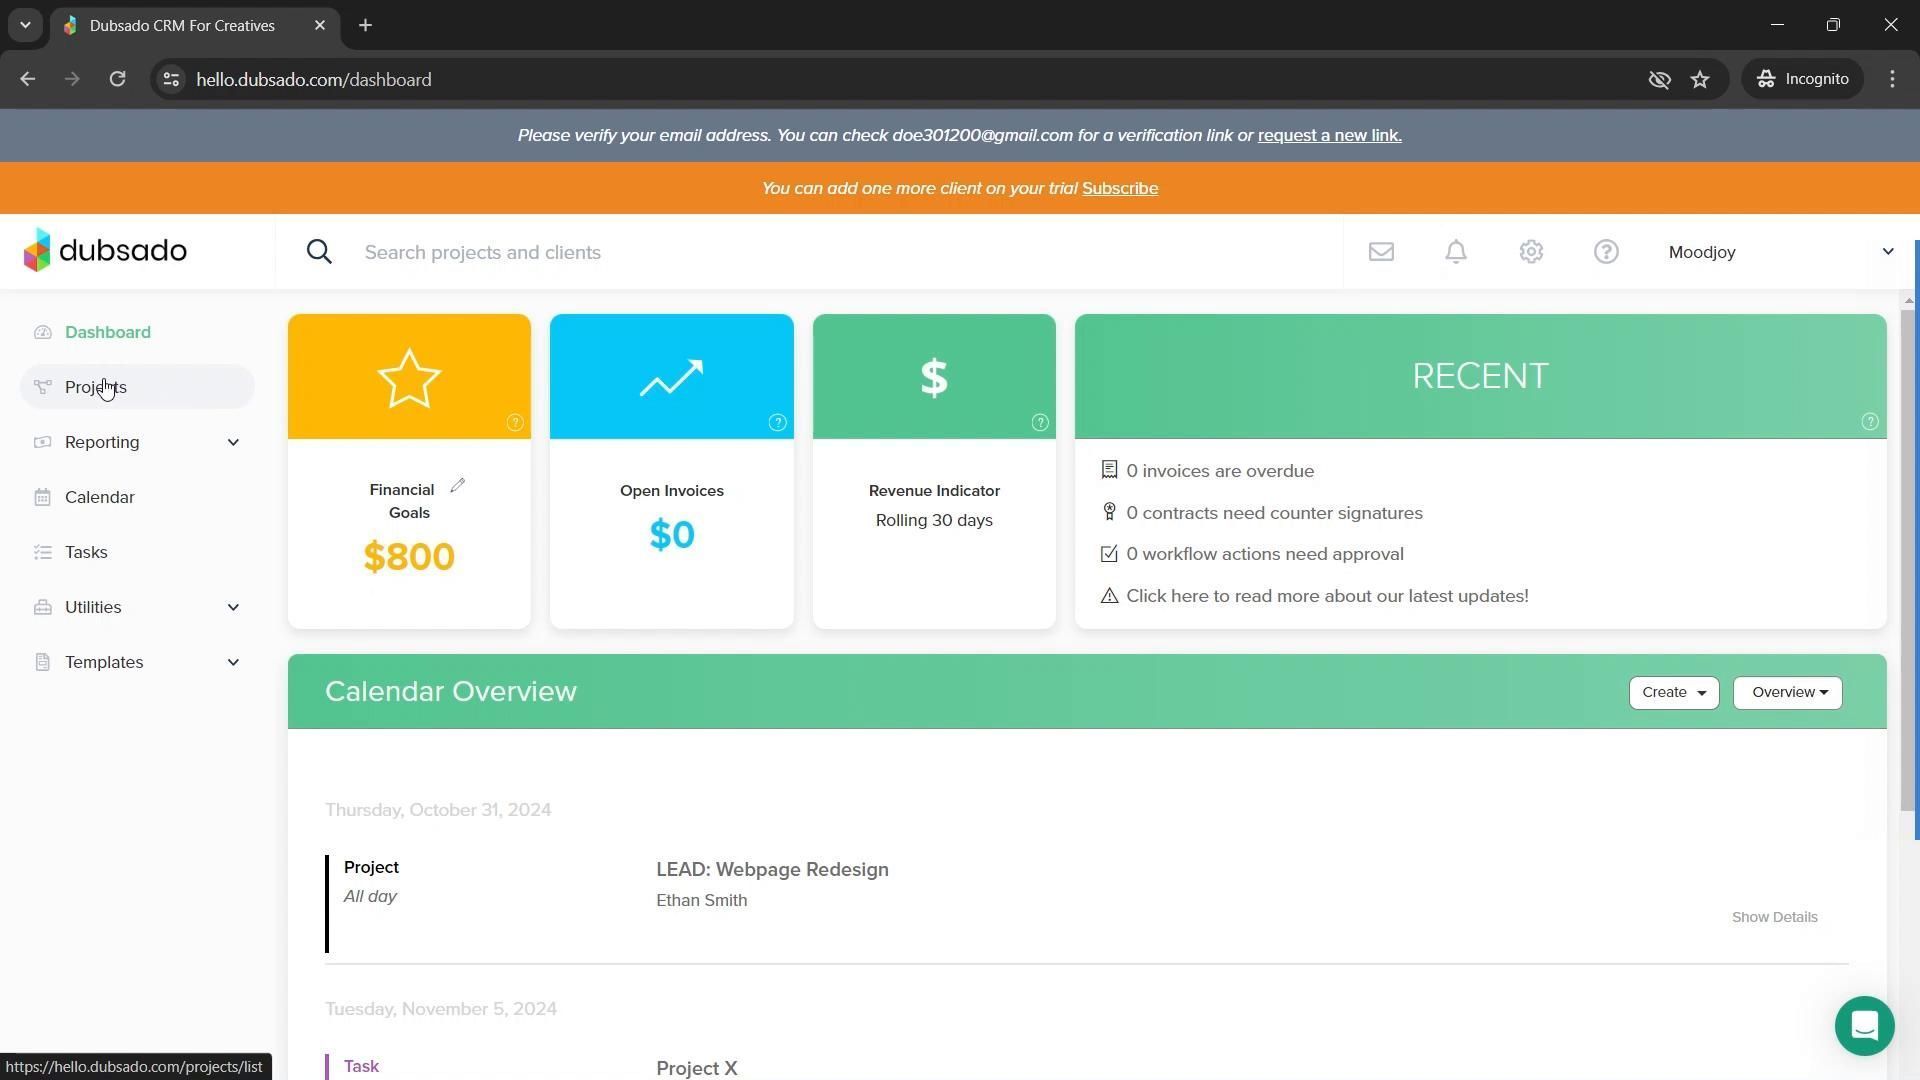Image resolution: width=1920 pixels, height=1080 pixels.
Task: Open the Create dropdown button
Action: 1673,693
